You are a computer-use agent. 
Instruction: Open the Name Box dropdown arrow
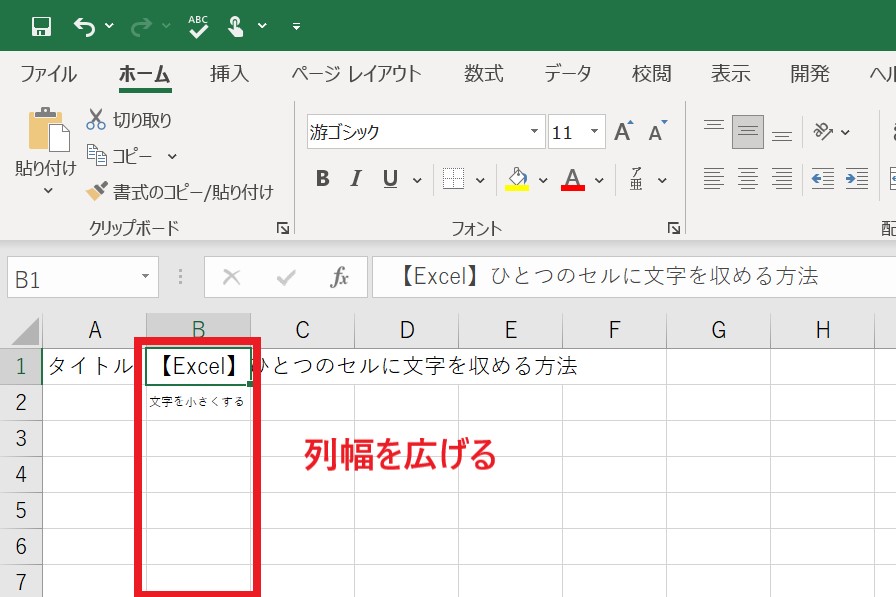coord(146,277)
